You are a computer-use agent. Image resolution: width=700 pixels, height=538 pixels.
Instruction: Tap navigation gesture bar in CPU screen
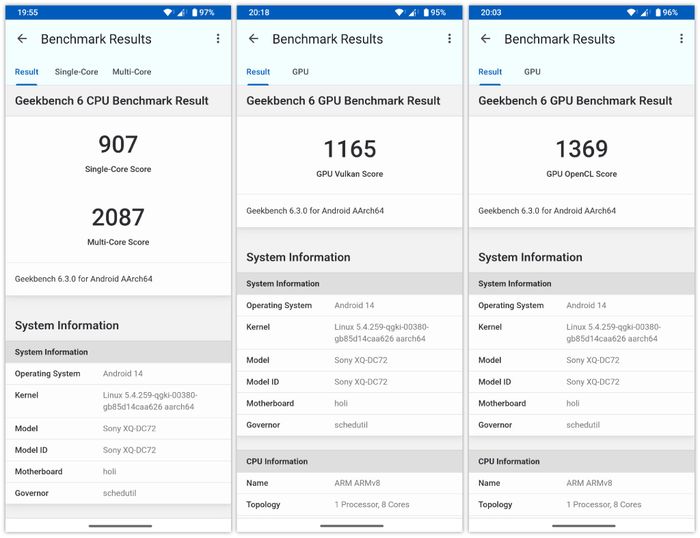click(x=120, y=526)
